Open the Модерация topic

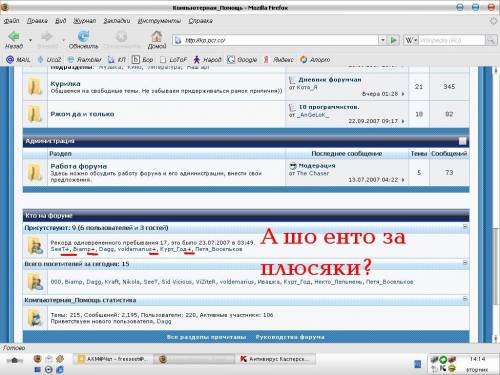point(317,166)
